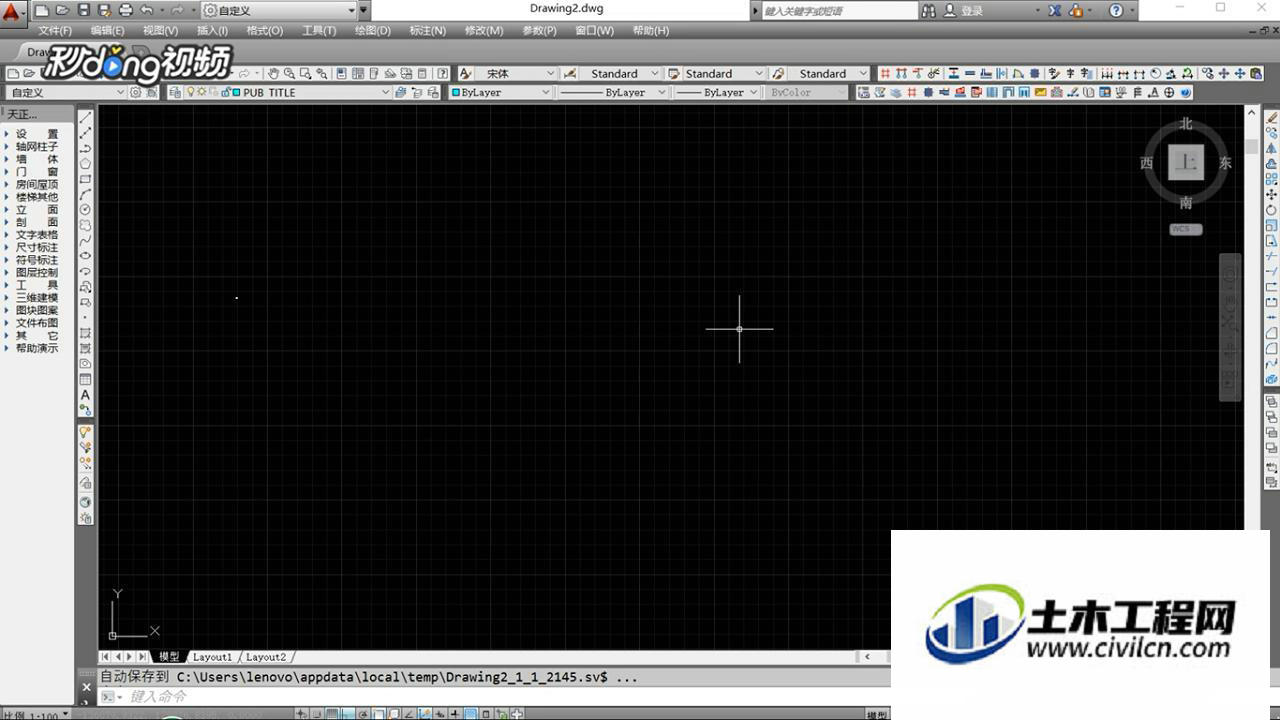Screen dimensions: 1280x720
Task: Open the ByLayer color dropdown
Action: [500, 92]
